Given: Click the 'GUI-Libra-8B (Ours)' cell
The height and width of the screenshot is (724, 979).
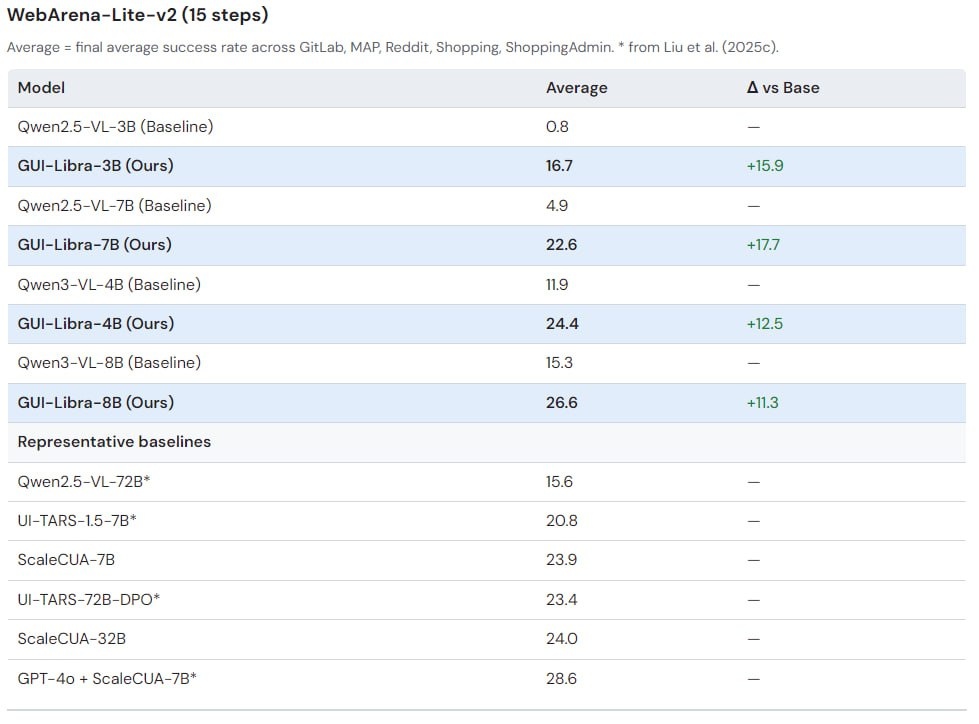Looking at the screenshot, I should coord(96,403).
